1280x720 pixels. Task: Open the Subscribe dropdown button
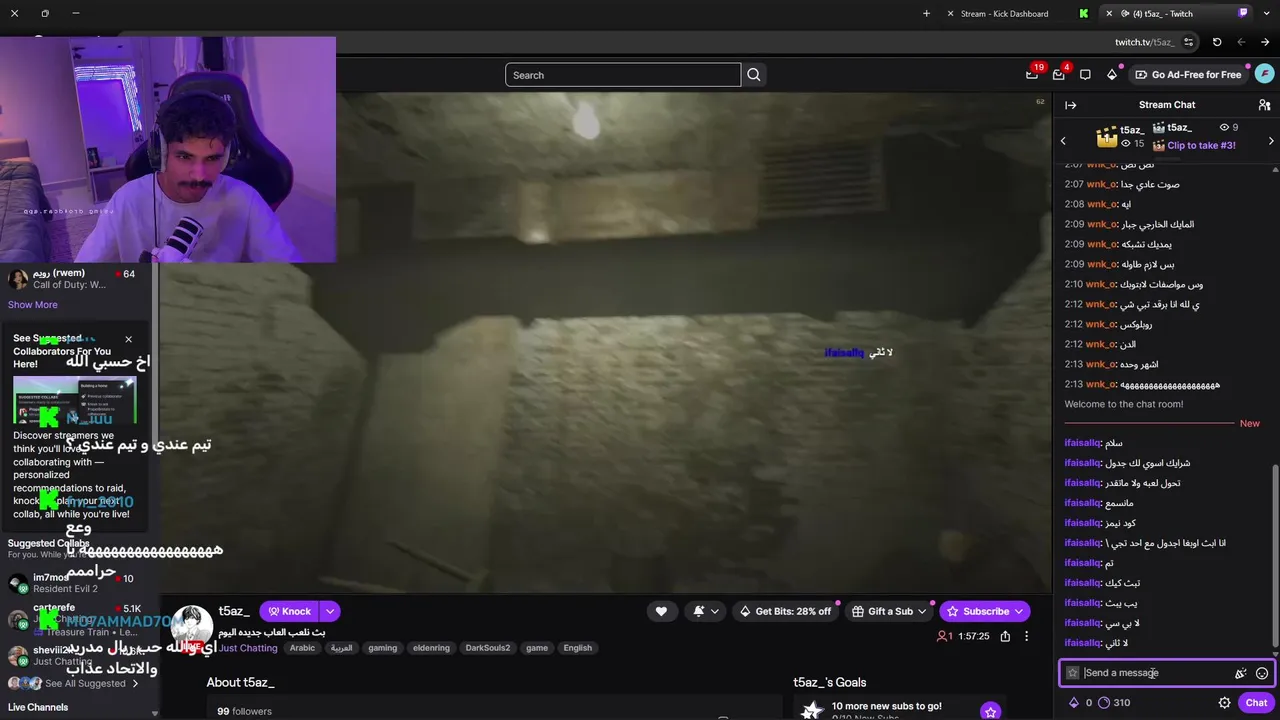984,611
